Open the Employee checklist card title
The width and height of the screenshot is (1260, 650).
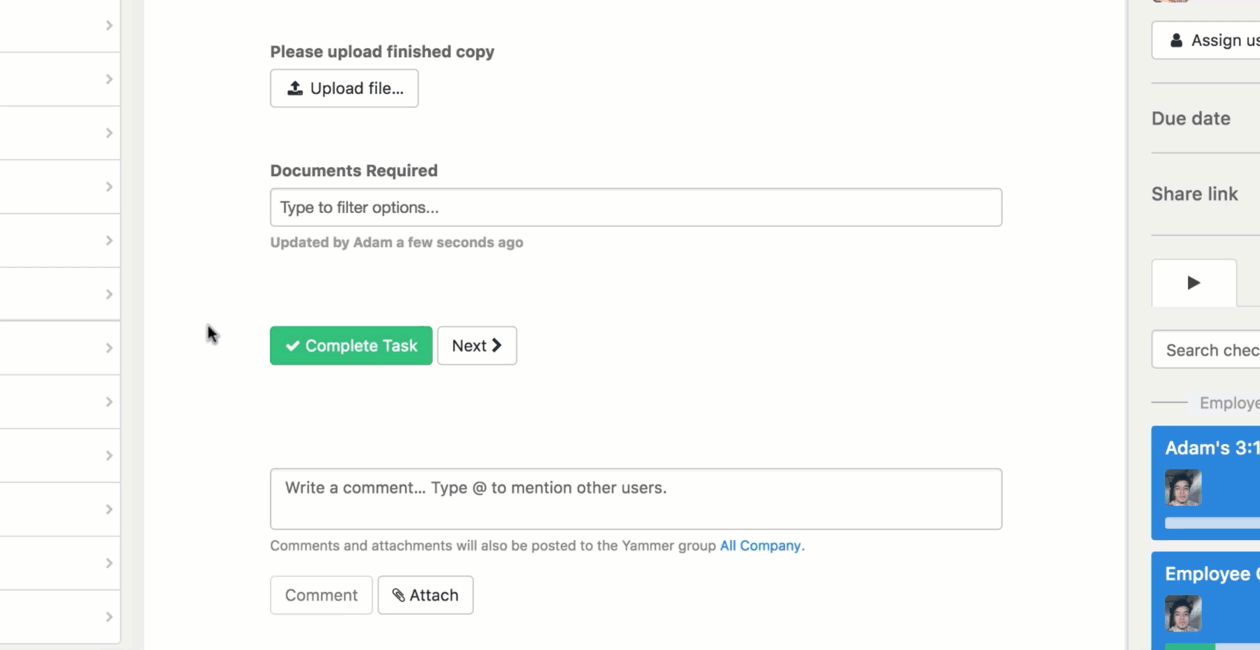[x=1208, y=574]
